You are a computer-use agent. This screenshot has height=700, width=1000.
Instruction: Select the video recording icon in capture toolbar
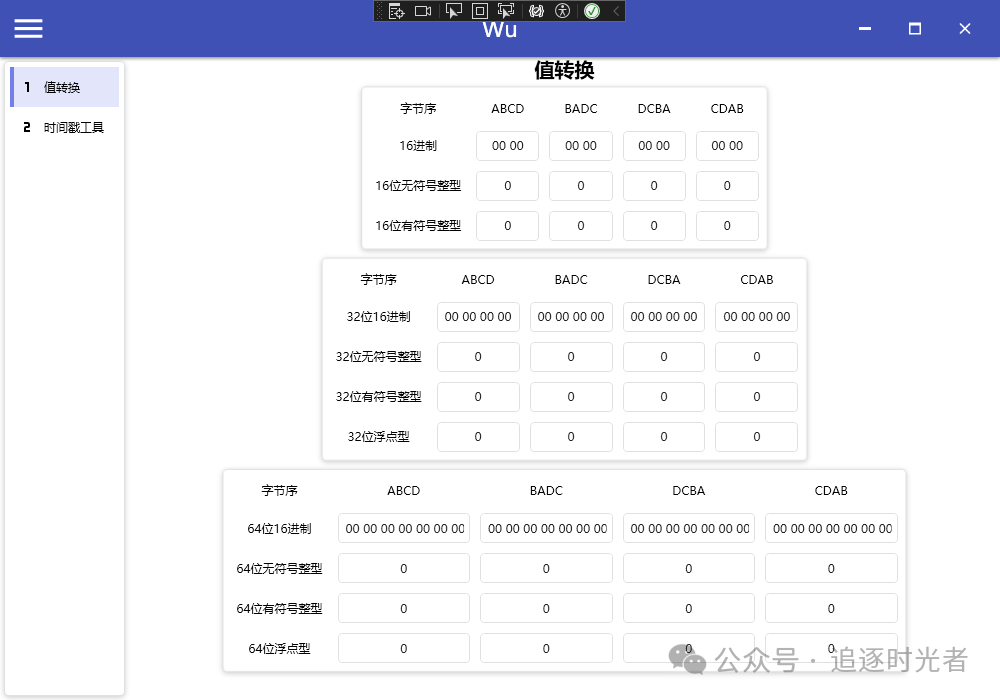point(423,11)
